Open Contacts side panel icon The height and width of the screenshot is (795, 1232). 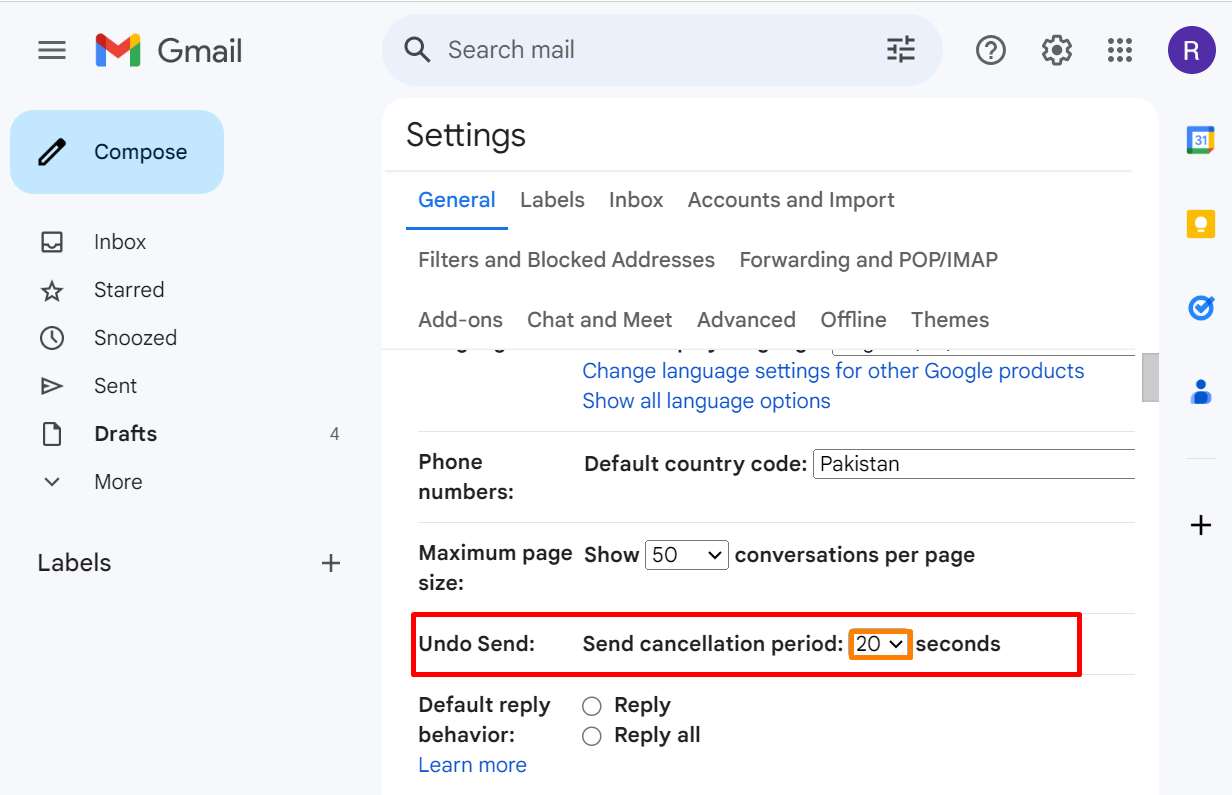[x=1200, y=391]
